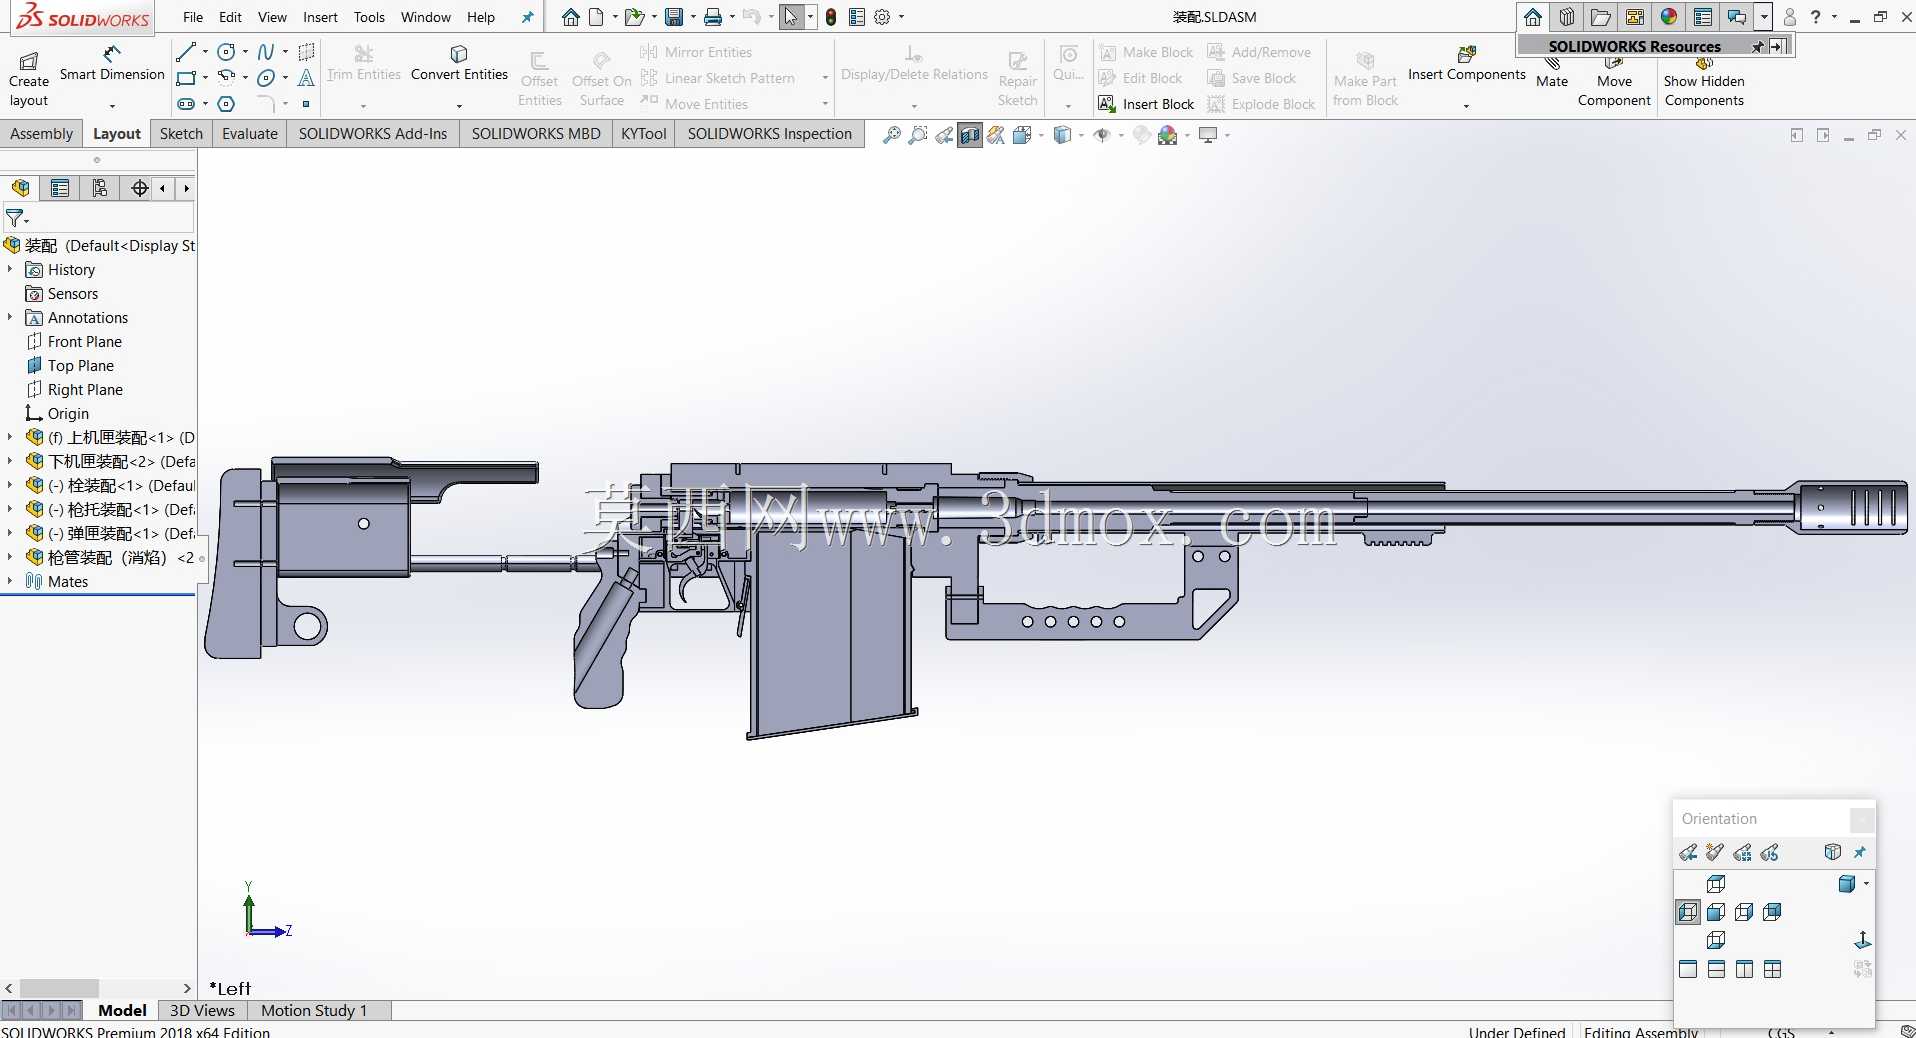Expand the History tree node
This screenshot has width=1916, height=1038.
pos(10,269)
